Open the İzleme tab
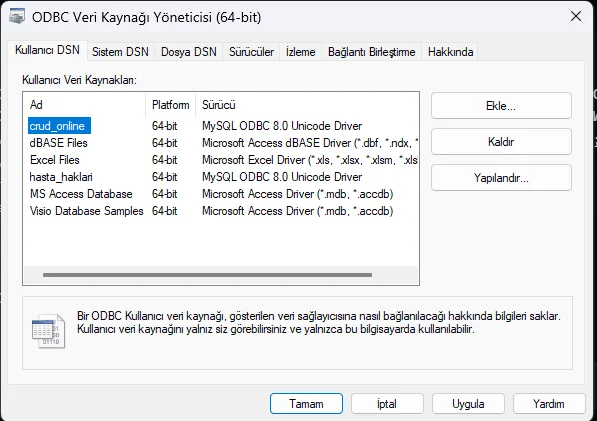 (301, 52)
